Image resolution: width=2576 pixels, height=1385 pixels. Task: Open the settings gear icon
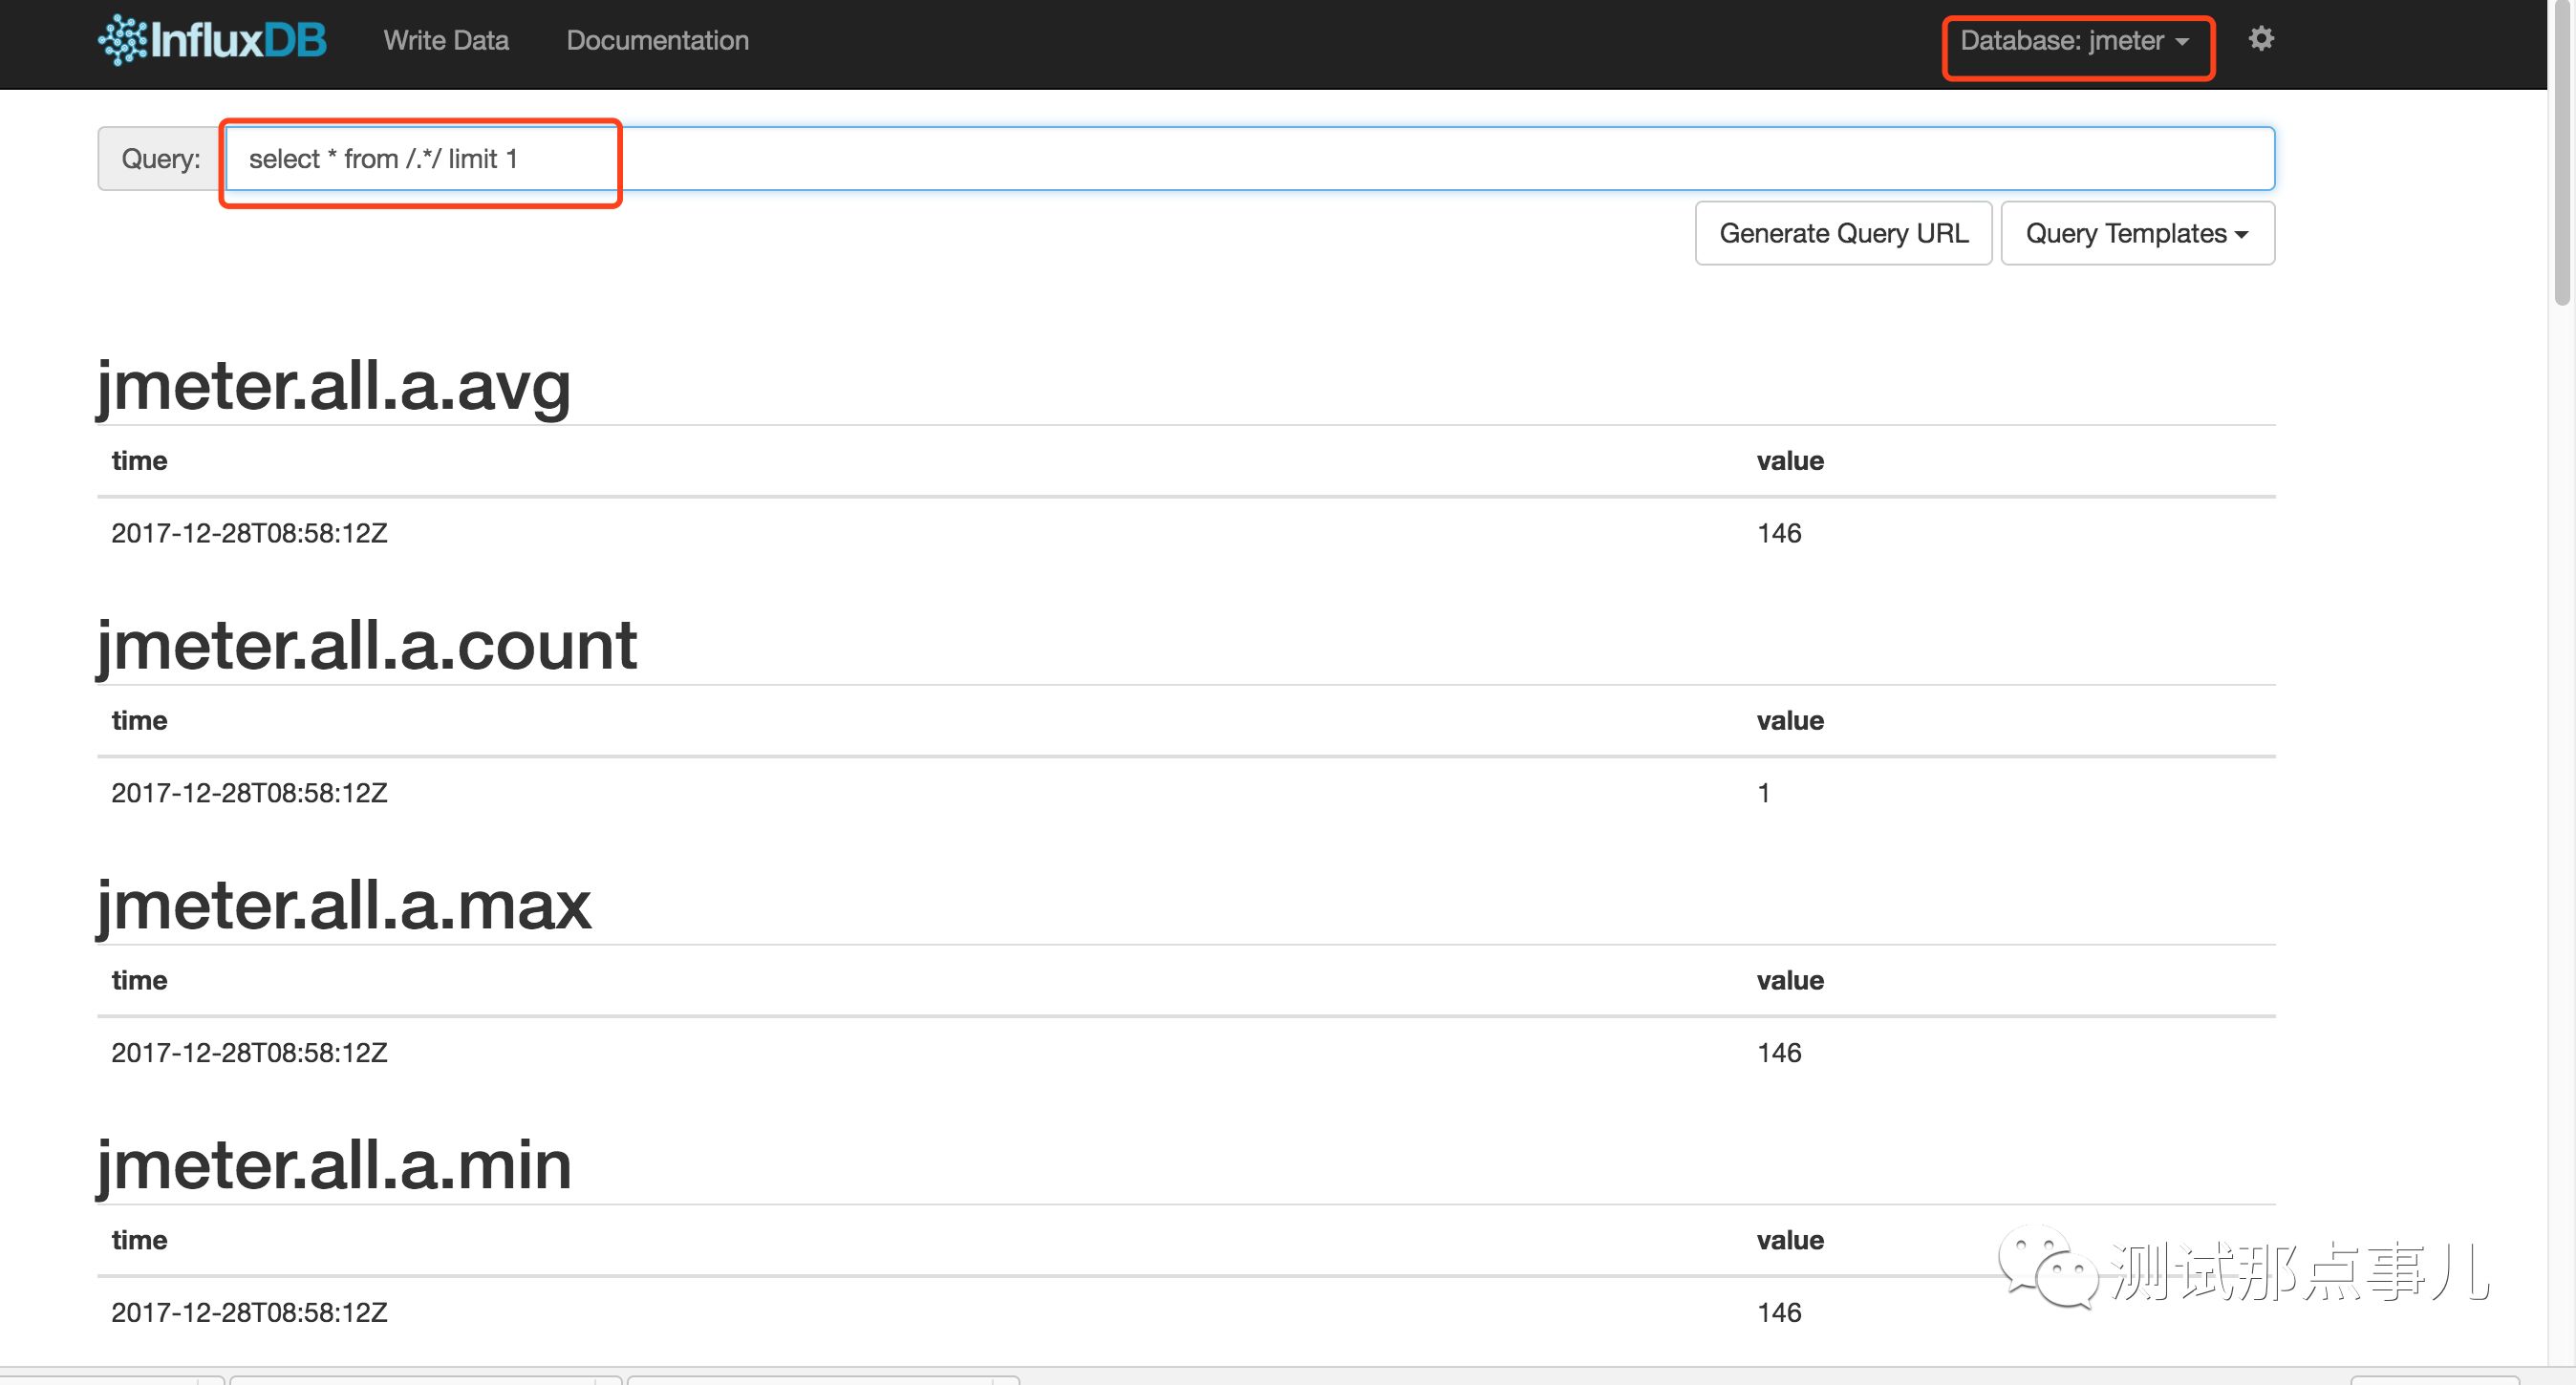pos(2260,39)
